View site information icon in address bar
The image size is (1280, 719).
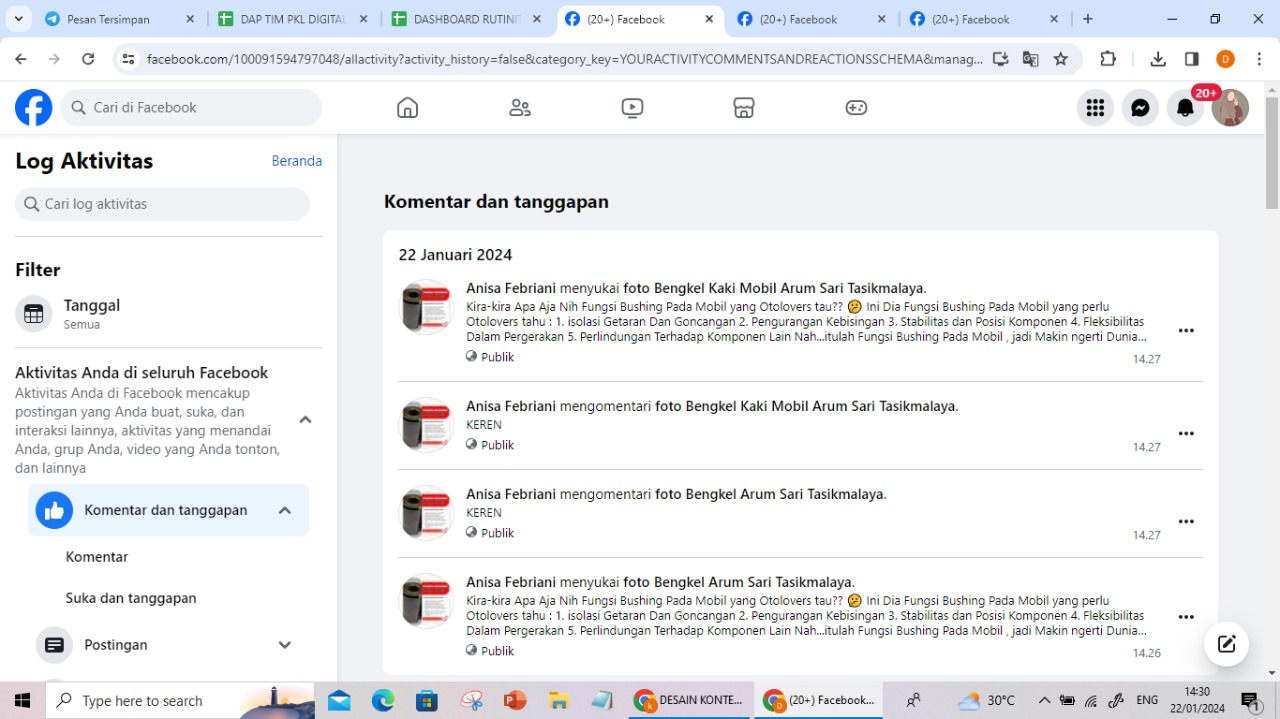128,59
